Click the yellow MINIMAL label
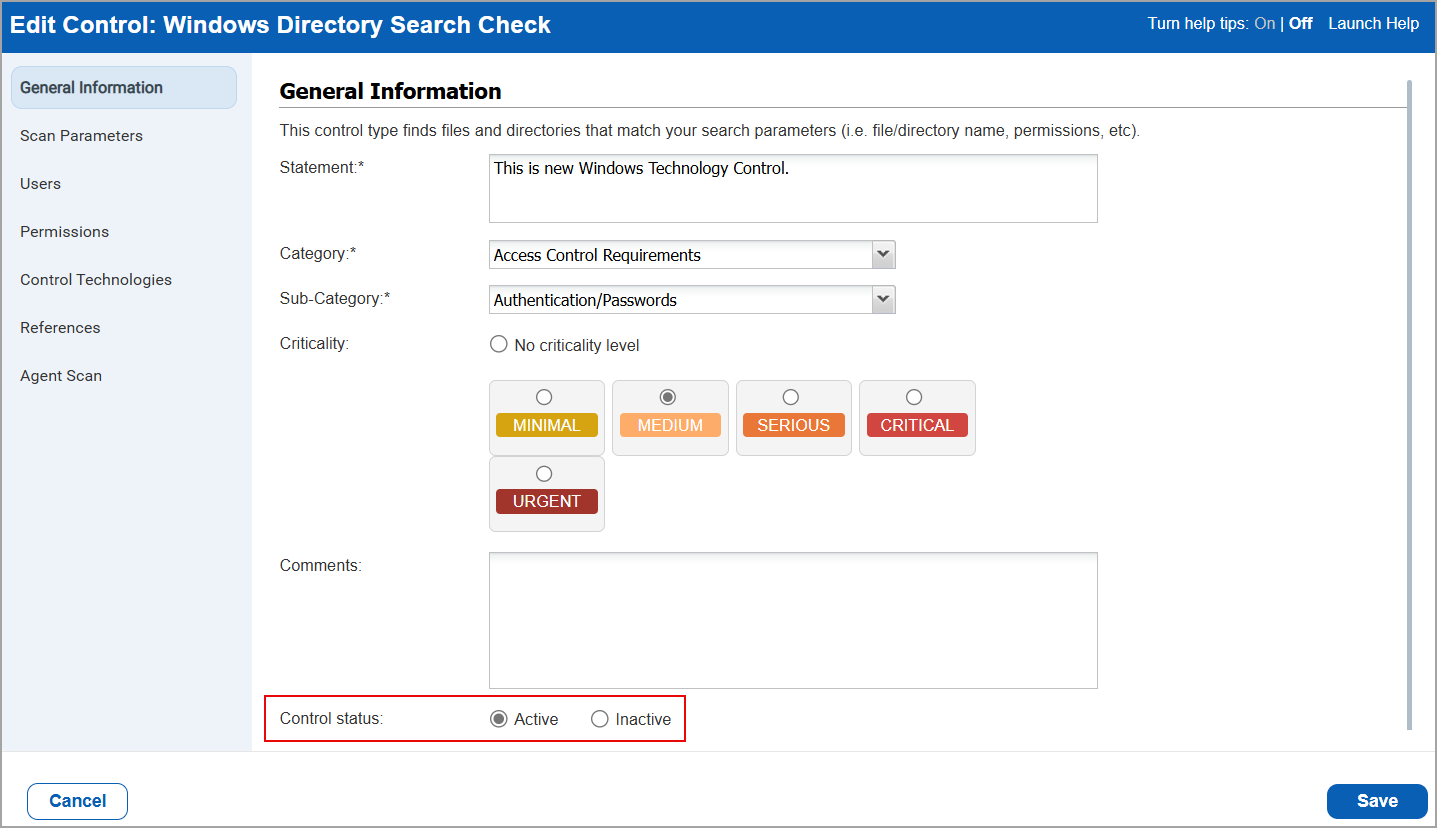Screen dimensions: 1437x828 [547, 425]
